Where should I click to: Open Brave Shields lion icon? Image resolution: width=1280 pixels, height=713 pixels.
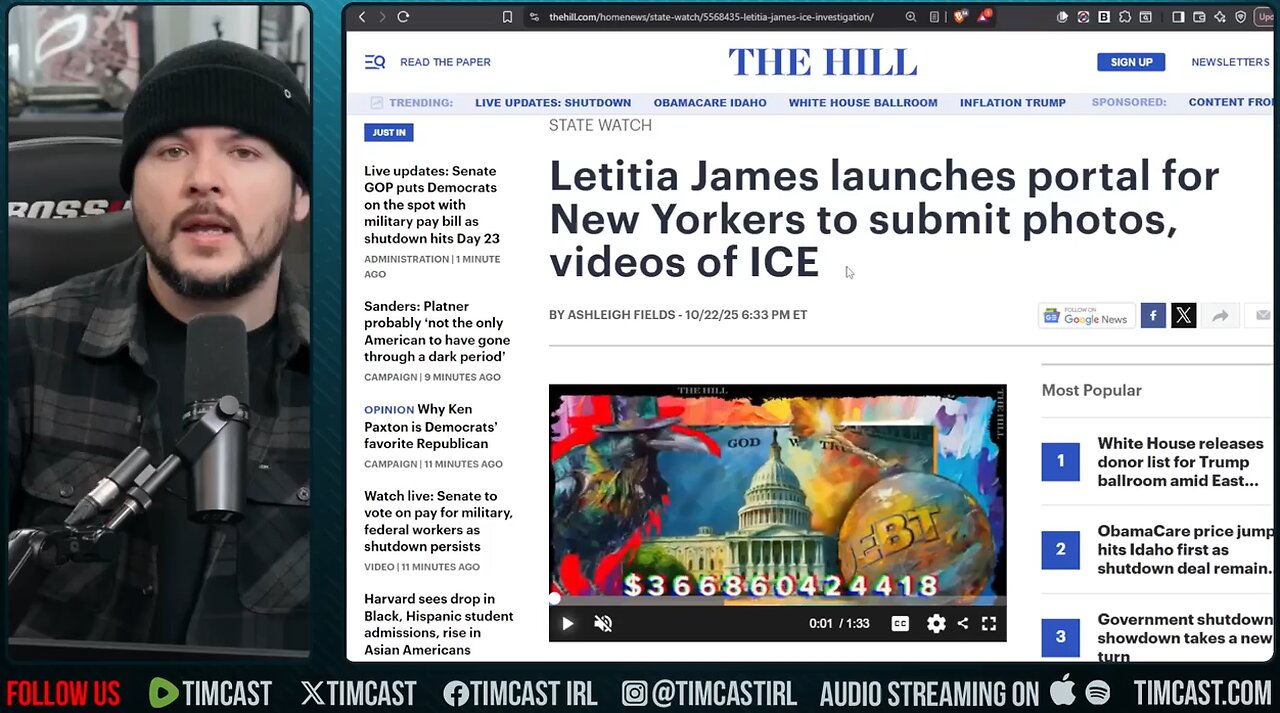959,17
